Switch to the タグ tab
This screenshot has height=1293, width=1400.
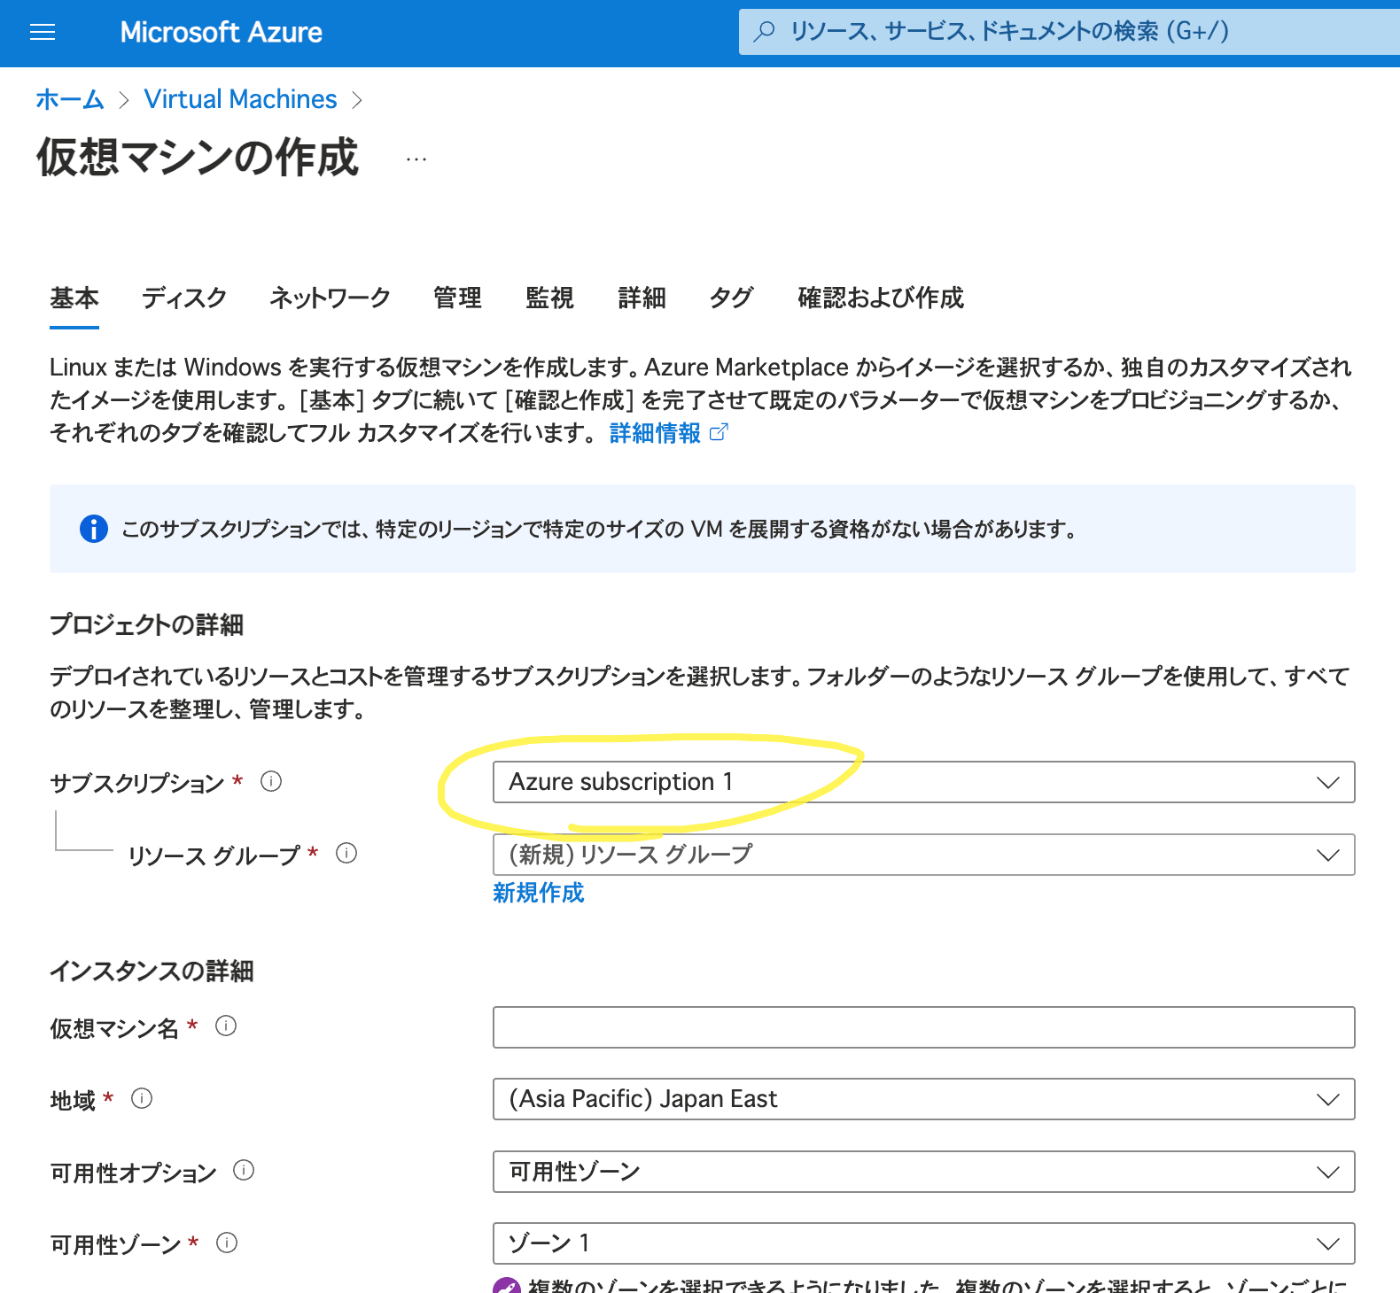(x=731, y=298)
